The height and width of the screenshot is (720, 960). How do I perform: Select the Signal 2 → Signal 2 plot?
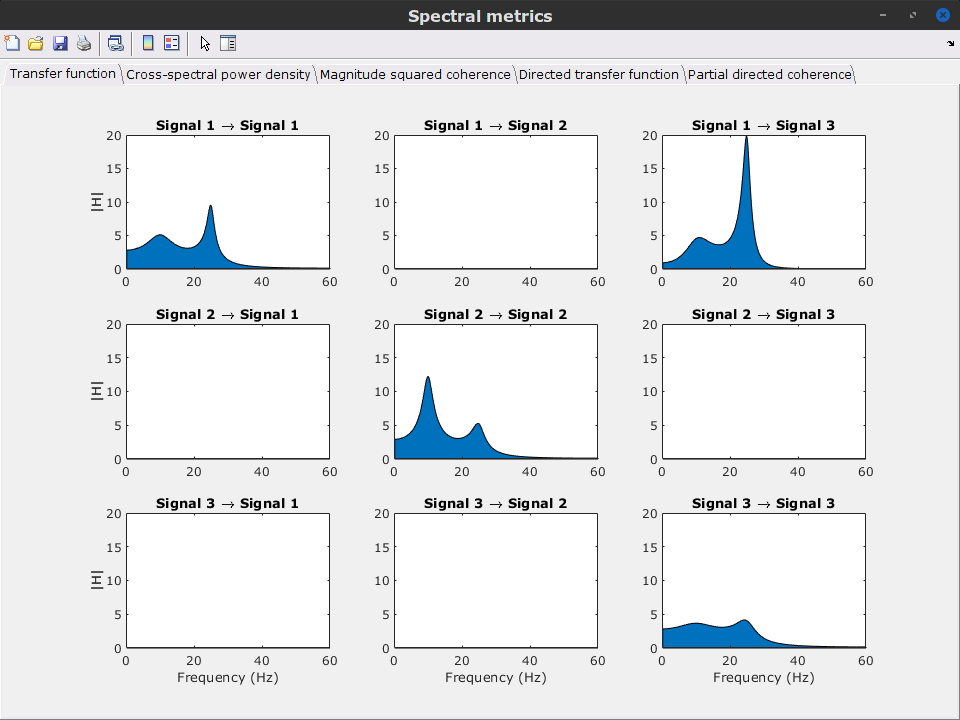click(495, 391)
